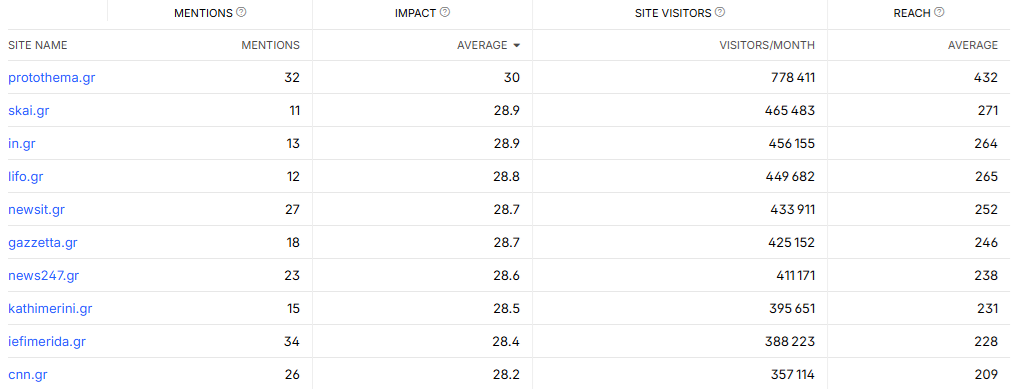Open the in.gr site link
The image size is (1017, 389).
pyautogui.click(x=21, y=144)
